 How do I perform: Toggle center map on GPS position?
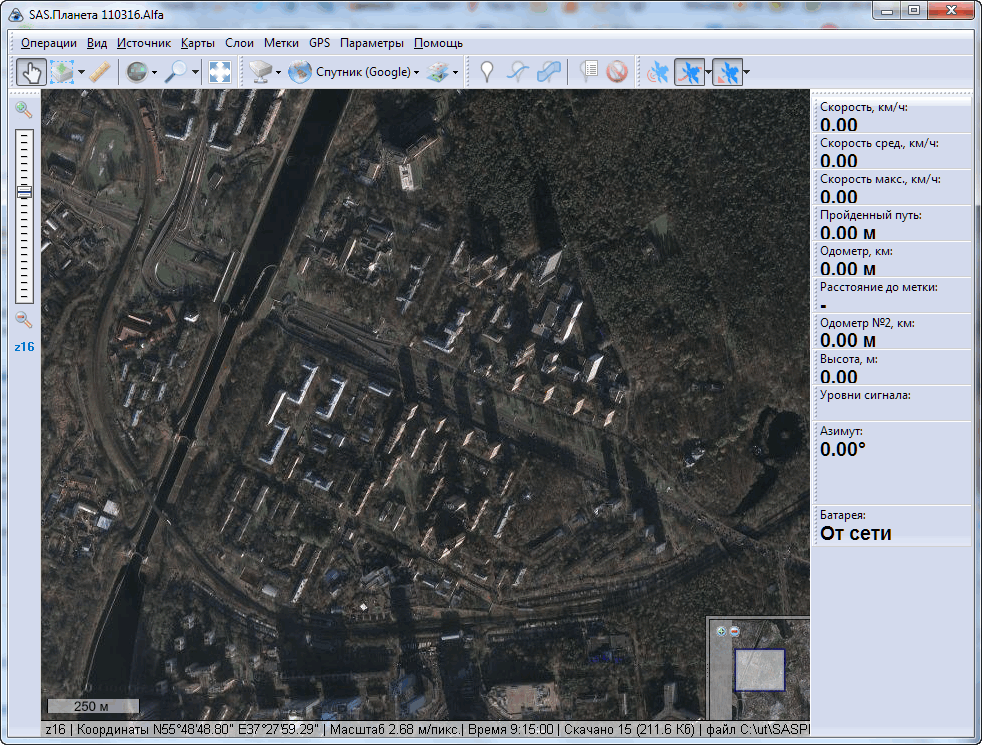pyautogui.click(x=727, y=72)
